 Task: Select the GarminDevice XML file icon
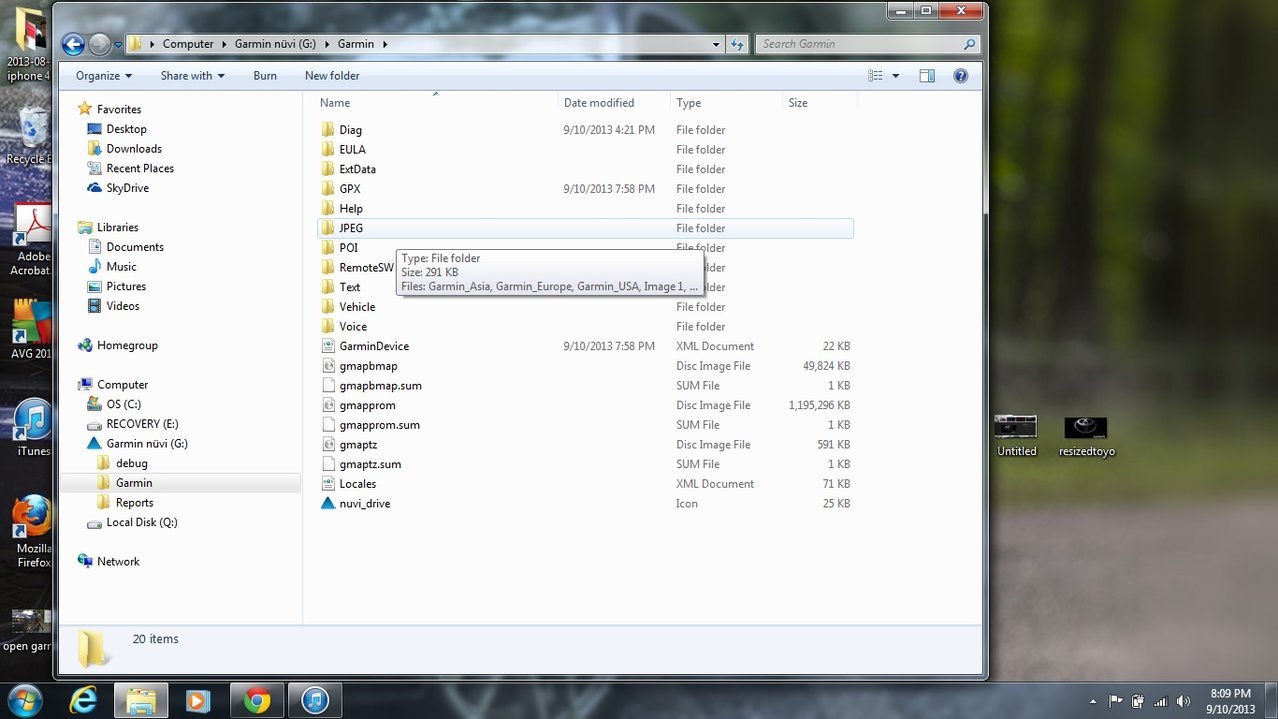tap(328, 346)
